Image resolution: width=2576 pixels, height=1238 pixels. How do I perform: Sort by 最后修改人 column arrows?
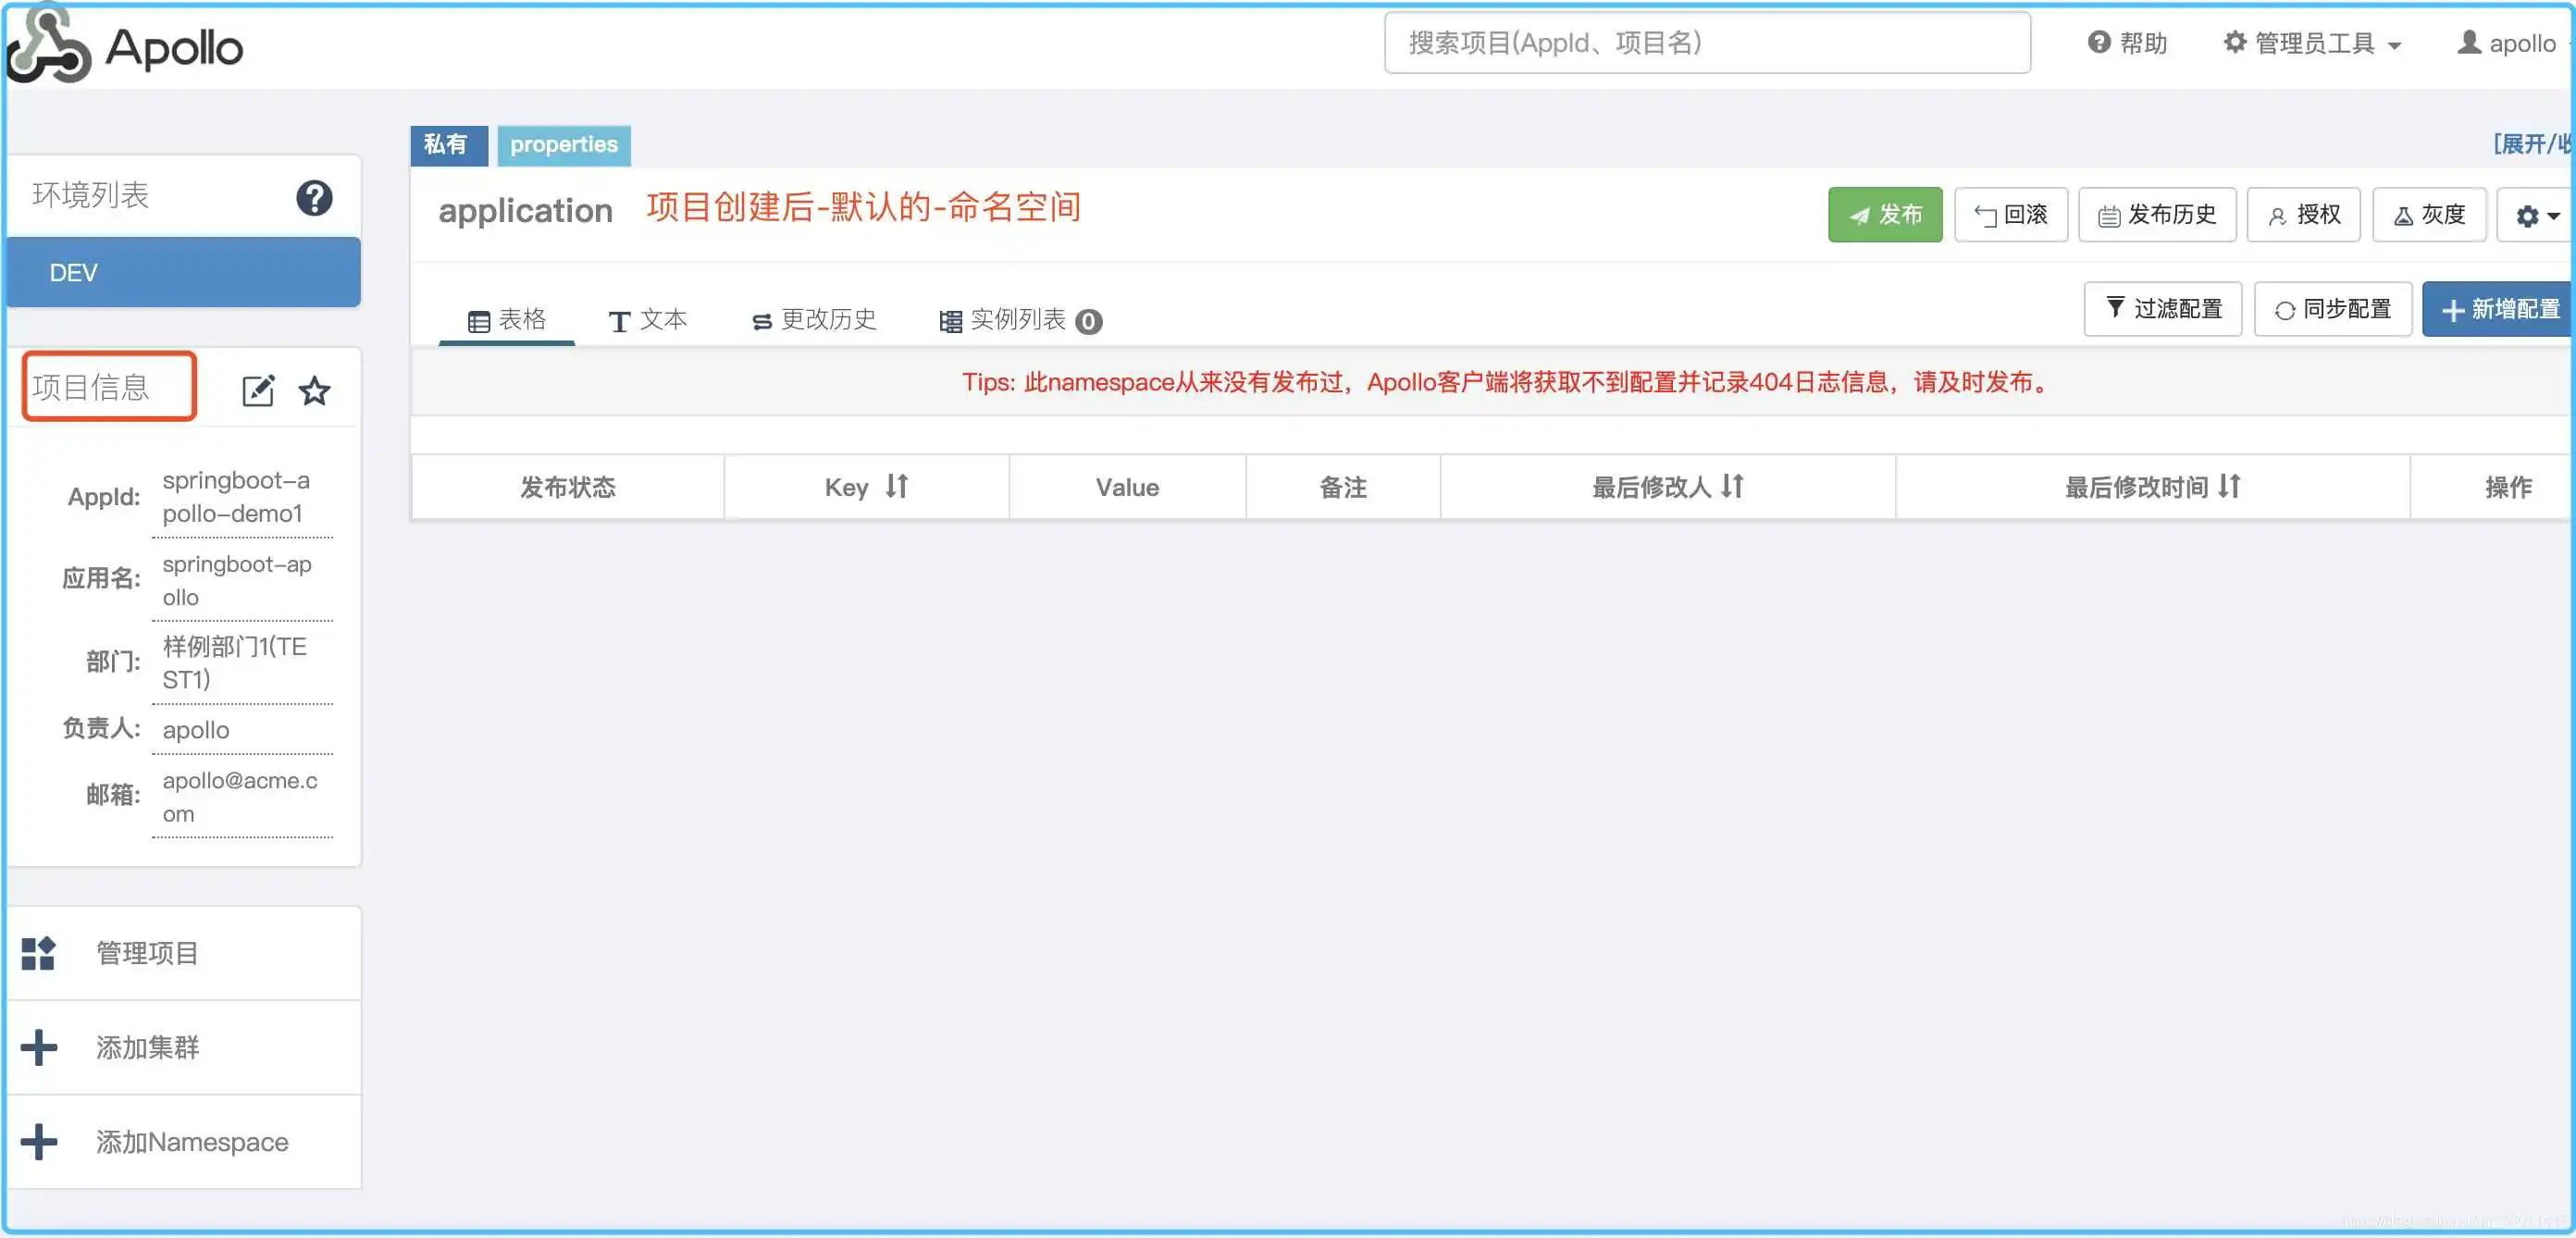(x=1732, y=486)
